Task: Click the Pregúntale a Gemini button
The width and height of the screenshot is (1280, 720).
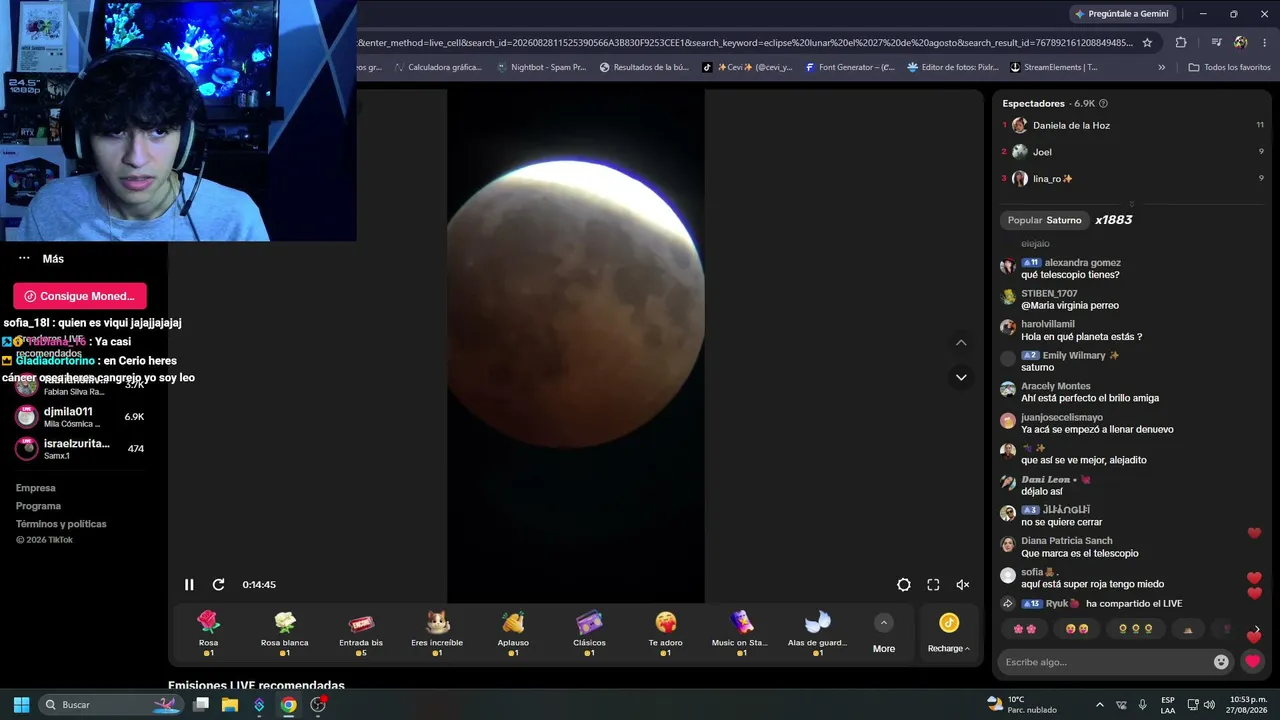Action: 1121,14
